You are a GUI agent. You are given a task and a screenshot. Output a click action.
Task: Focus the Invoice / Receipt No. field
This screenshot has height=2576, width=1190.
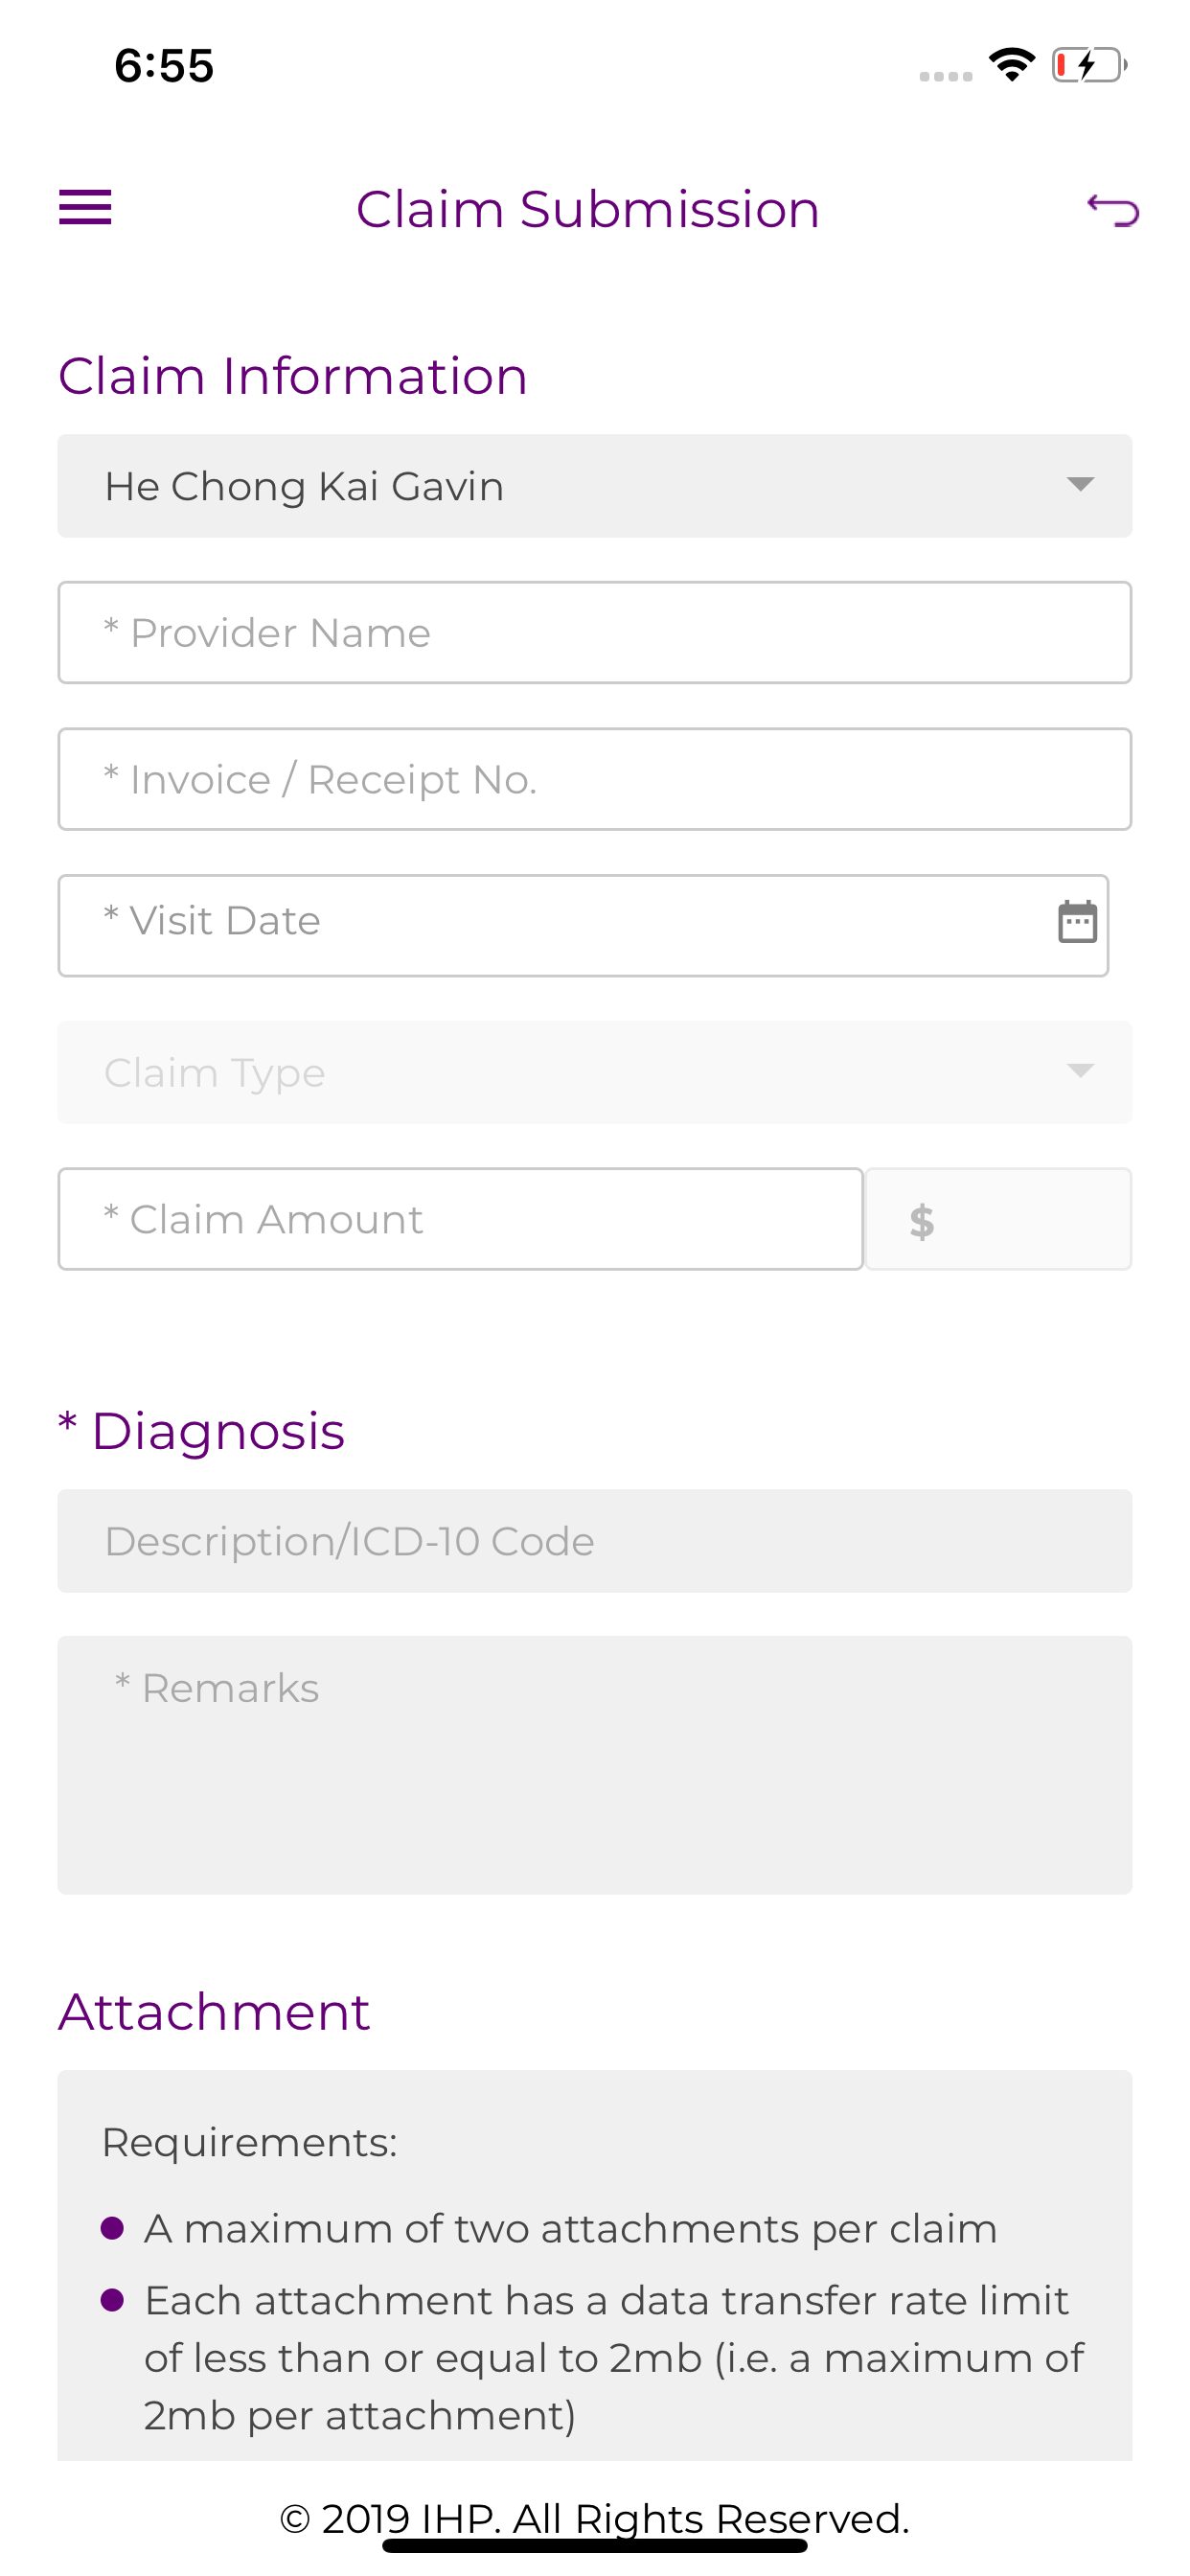595,779
